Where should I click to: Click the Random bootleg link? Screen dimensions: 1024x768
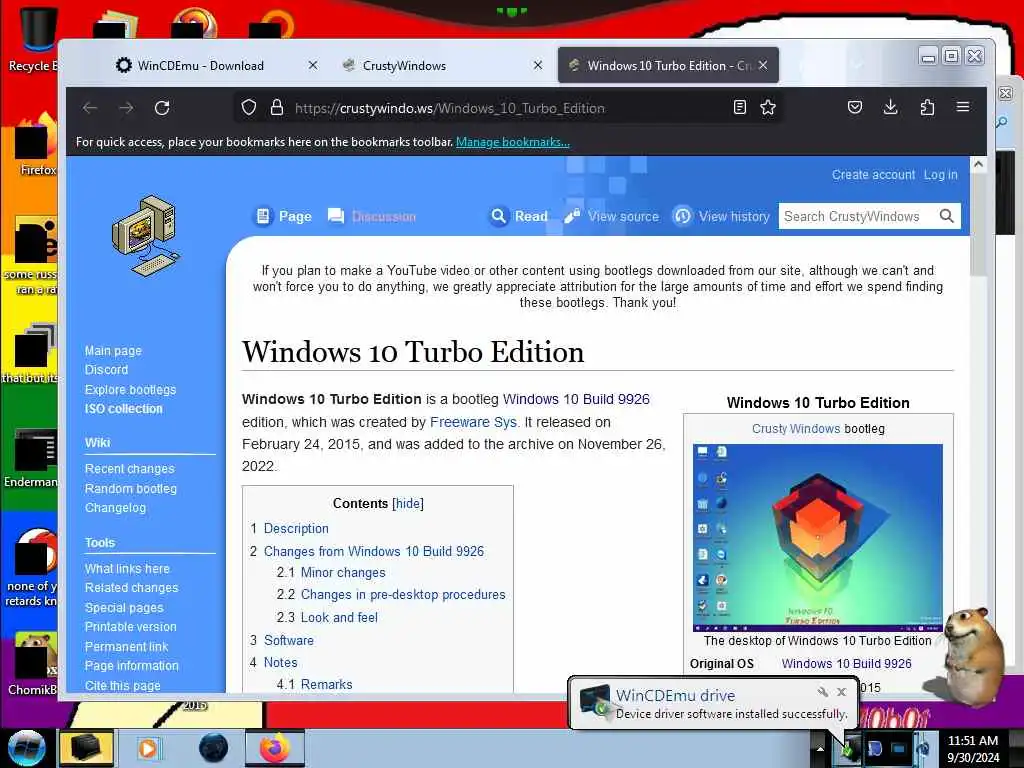click(x=131, y=488)
